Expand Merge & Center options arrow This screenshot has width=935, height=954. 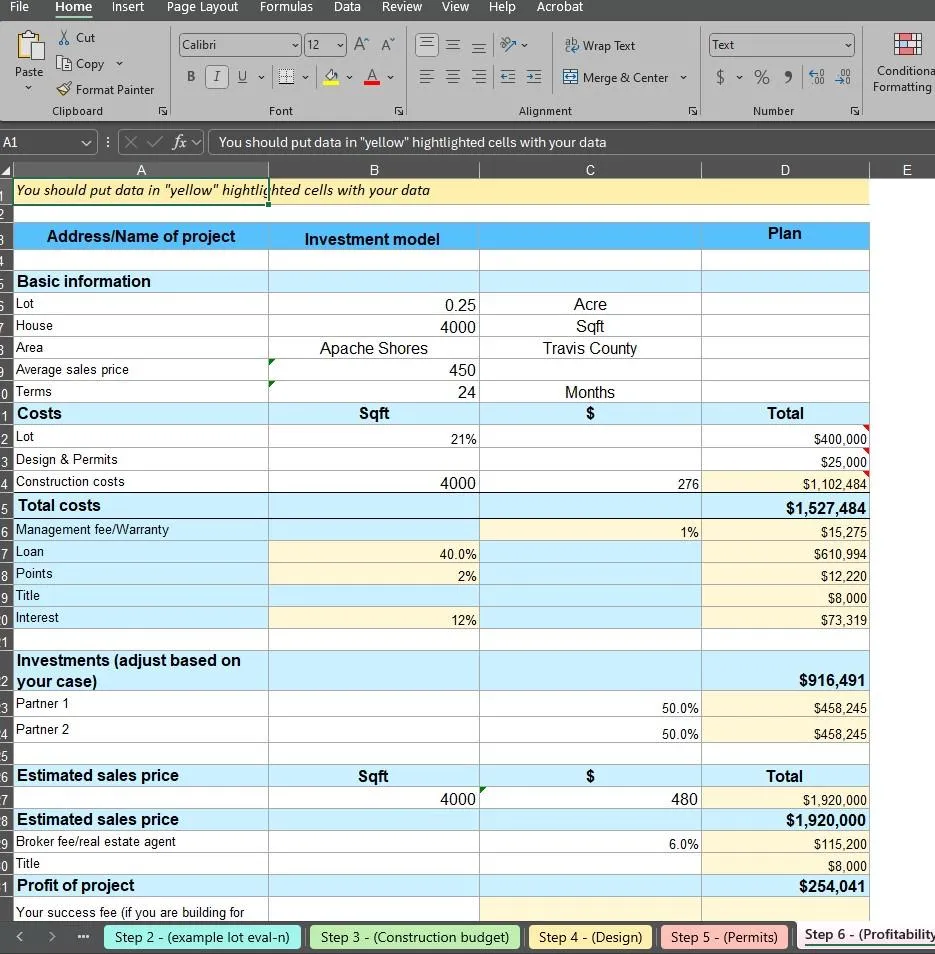click(x=683, y=77)
